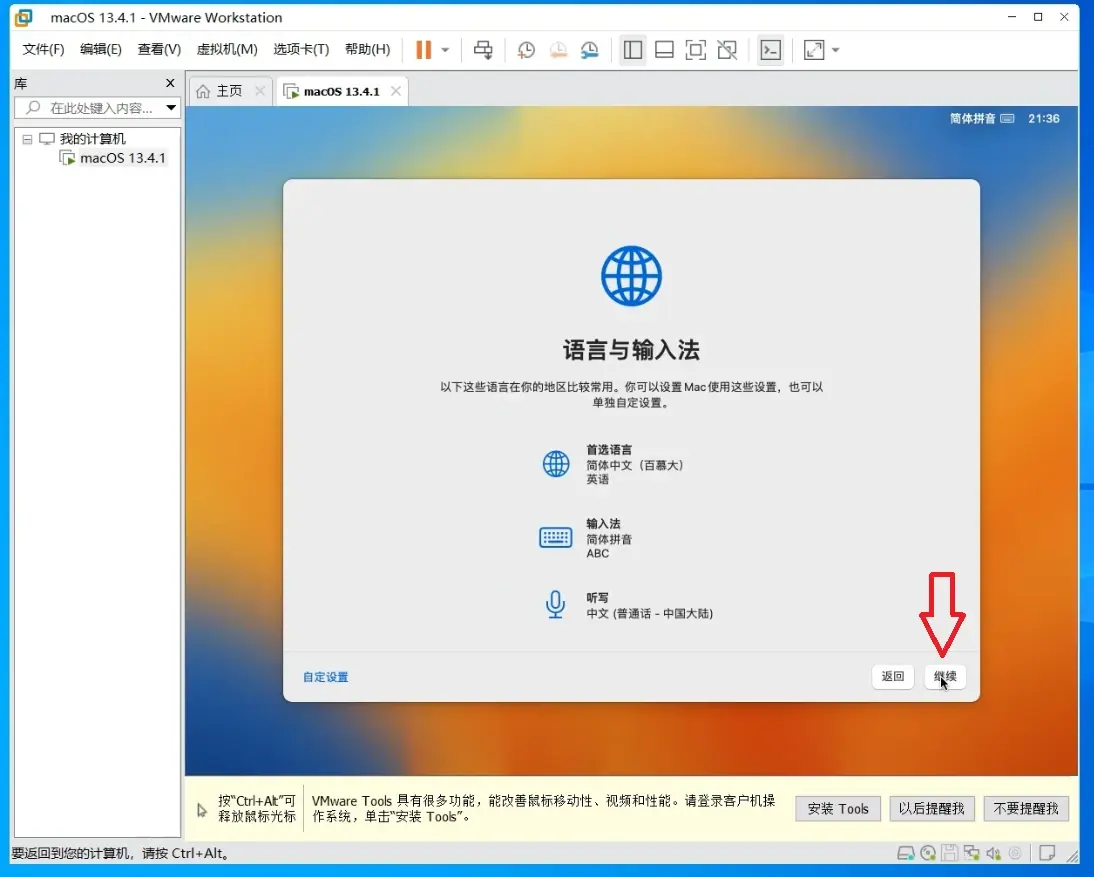The image size is (1094, 877).
Task: Click the stretch guest display icon
Action: [x=814, y=50]
